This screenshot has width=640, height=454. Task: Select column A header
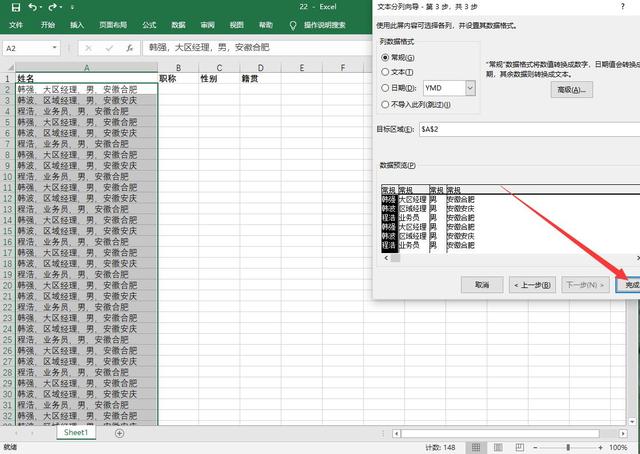click(x=87, y=68)
